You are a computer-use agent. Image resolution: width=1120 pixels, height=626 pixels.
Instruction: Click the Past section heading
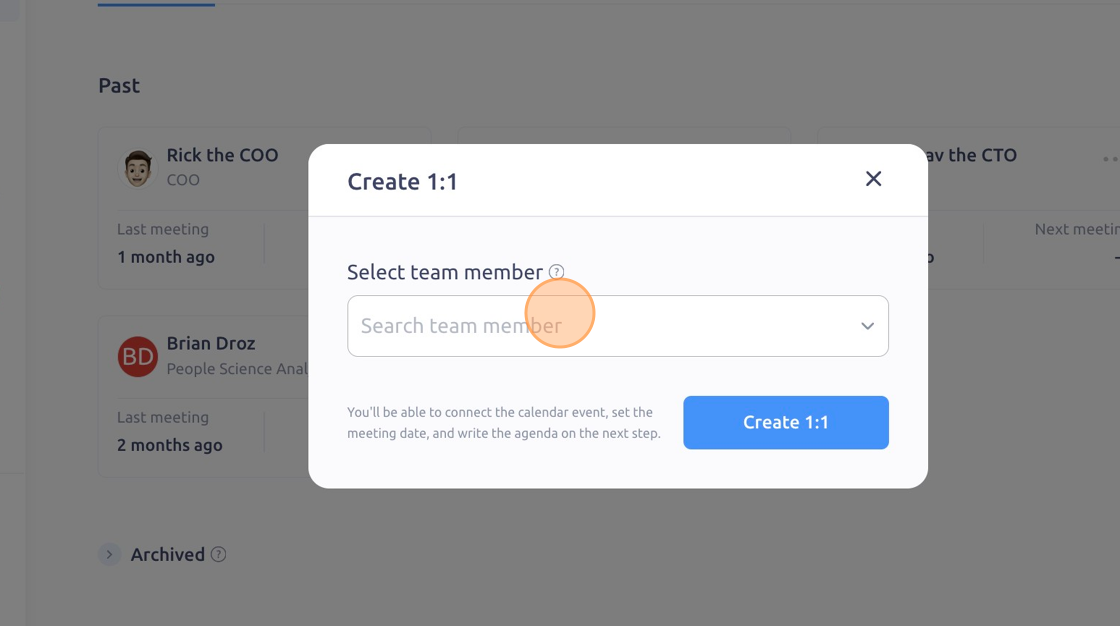coord(119,86)
